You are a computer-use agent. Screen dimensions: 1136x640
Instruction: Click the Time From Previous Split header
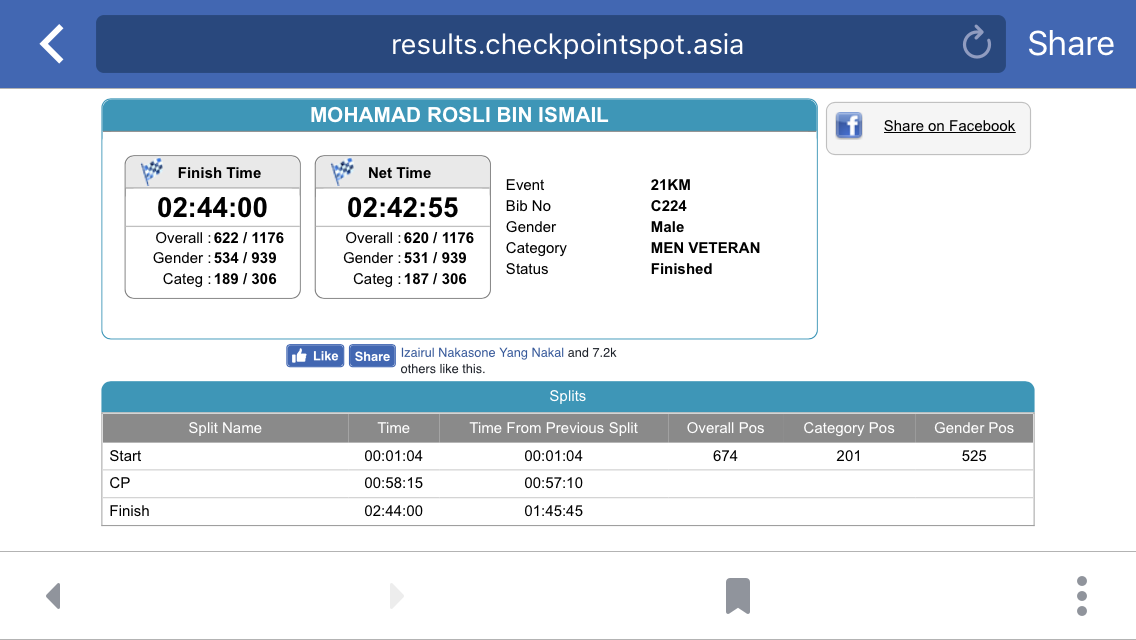(x=554, y=428)
